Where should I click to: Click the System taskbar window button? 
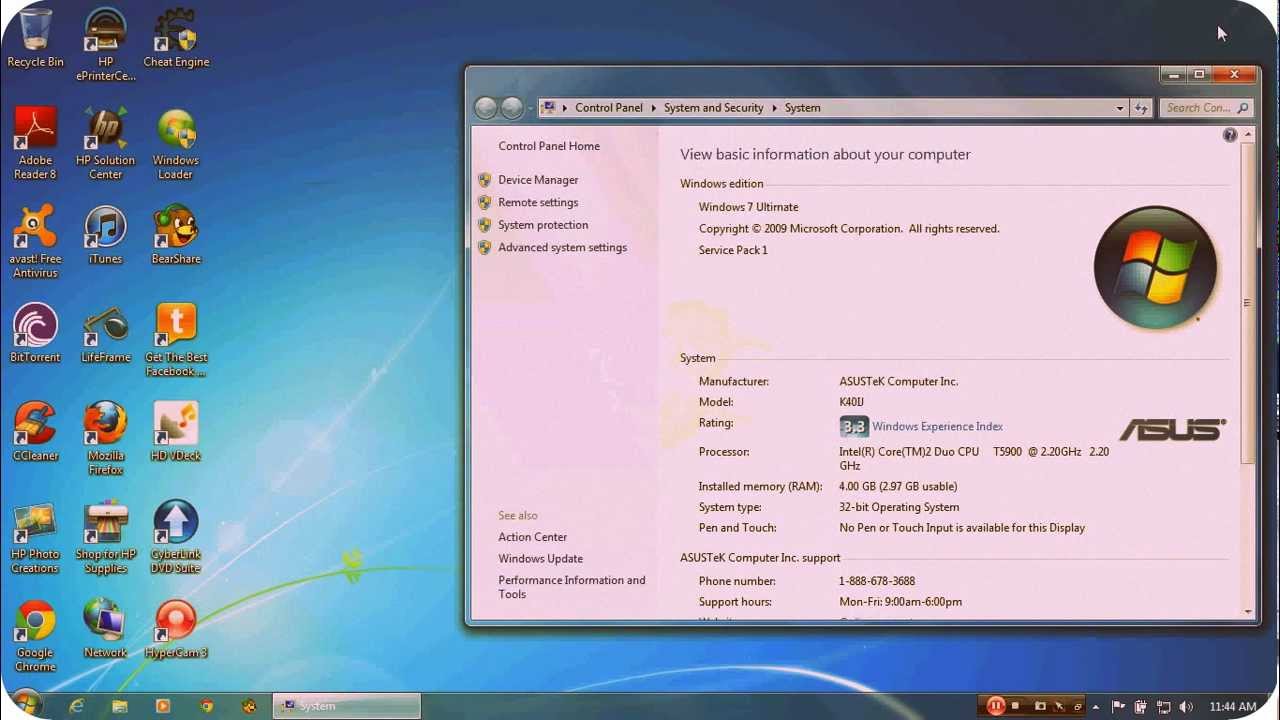click(346, 706)
